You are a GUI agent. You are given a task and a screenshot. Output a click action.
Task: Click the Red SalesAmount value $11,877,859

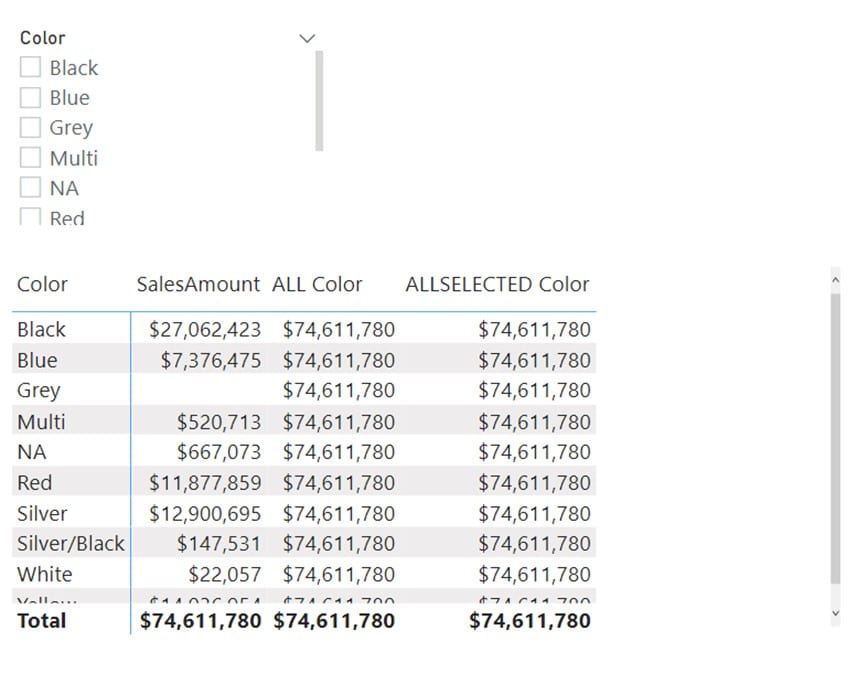205,483
